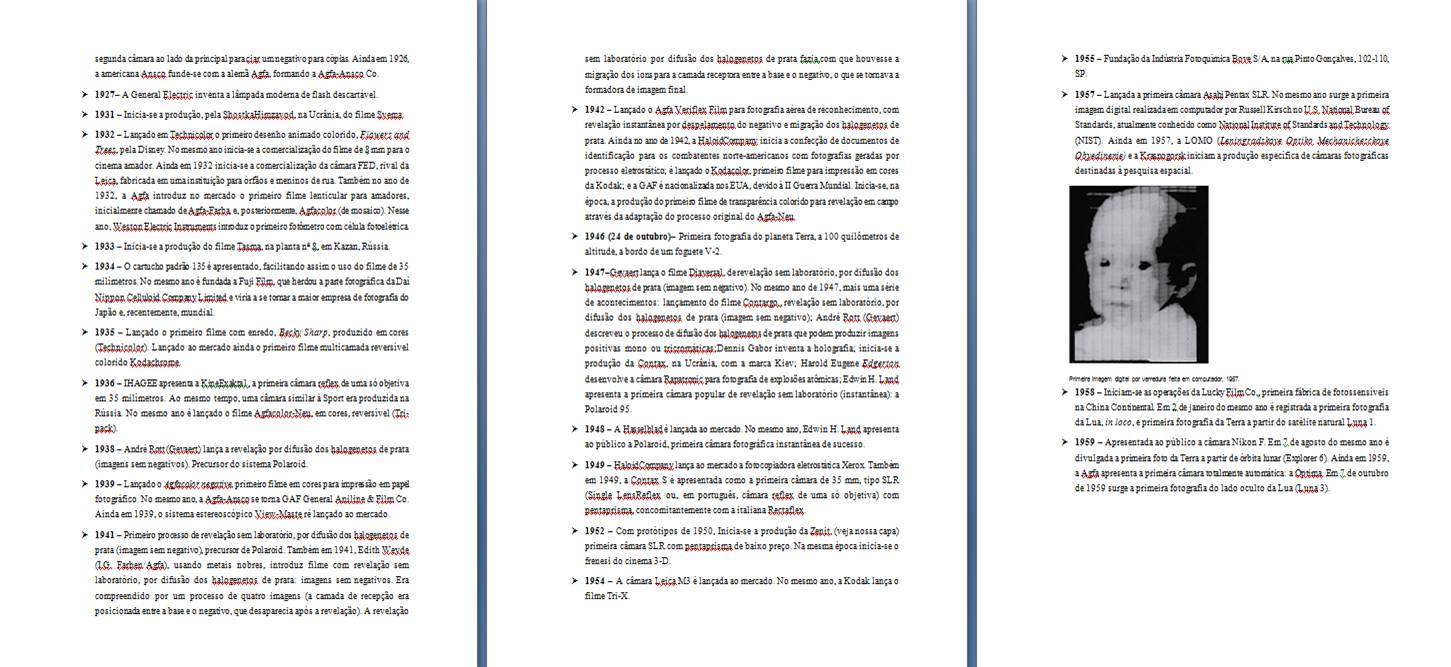The width and height of the screenshot is (1451, 667).
Task: Select the '1939' year heading
Action: coord(105,484)
